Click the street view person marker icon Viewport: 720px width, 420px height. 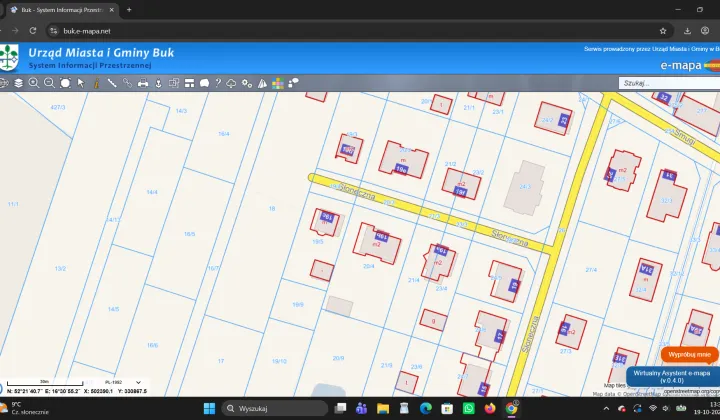coord(158,83)
